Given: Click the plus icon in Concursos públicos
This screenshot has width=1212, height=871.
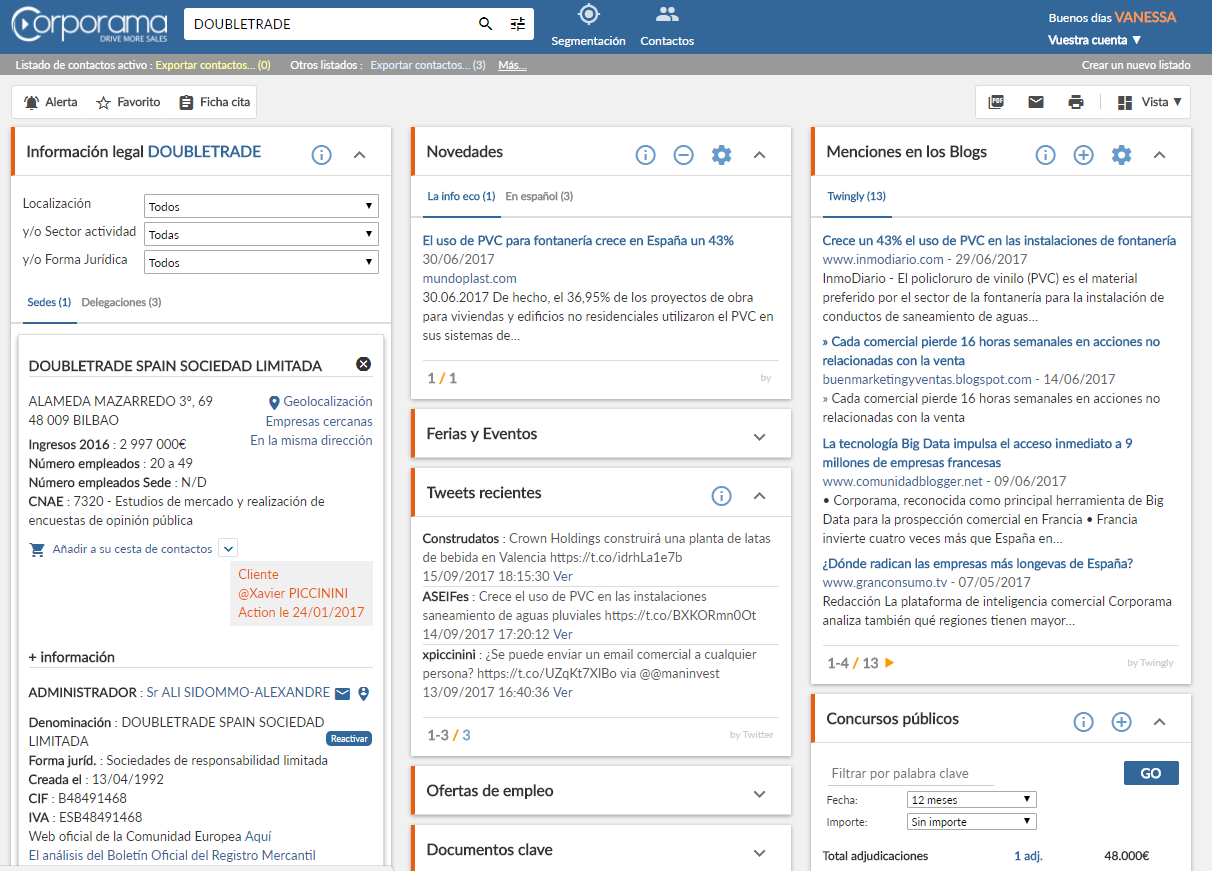Looking at the screenshot, I should coord(1121,722).
